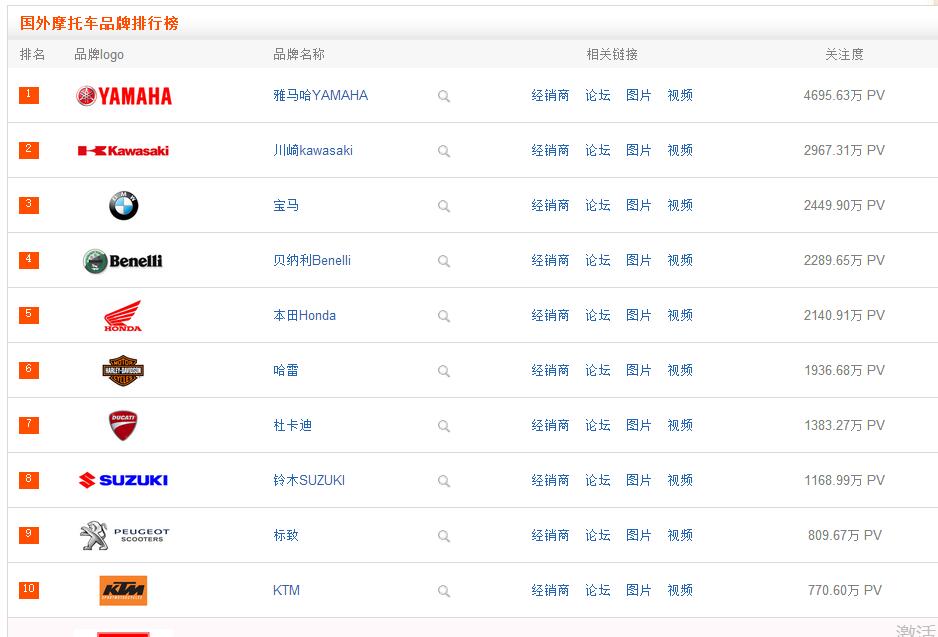
Task: Open the 雅马哈YAMAHA brand name link
Action: 321,96
